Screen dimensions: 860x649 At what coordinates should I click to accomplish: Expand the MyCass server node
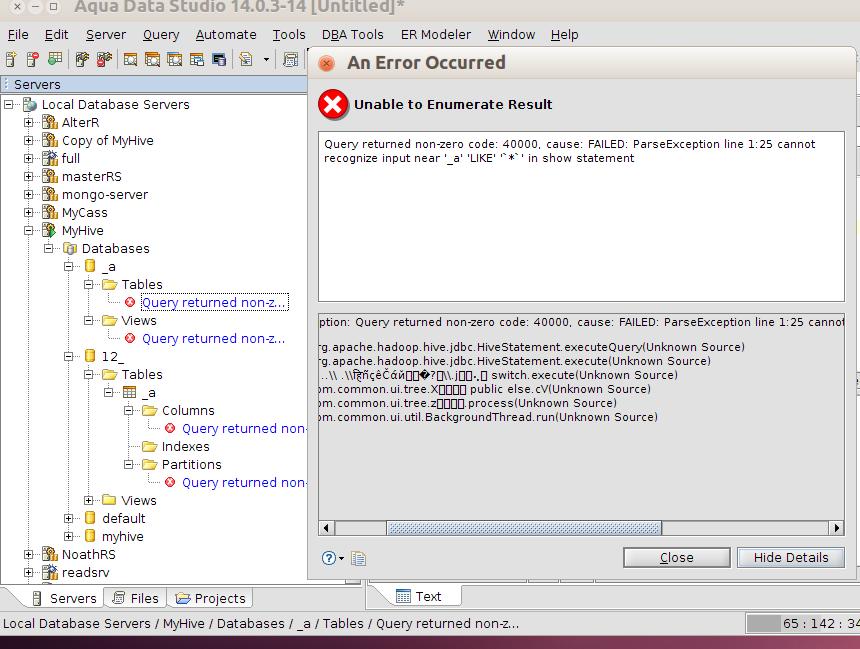click(29, 212)
